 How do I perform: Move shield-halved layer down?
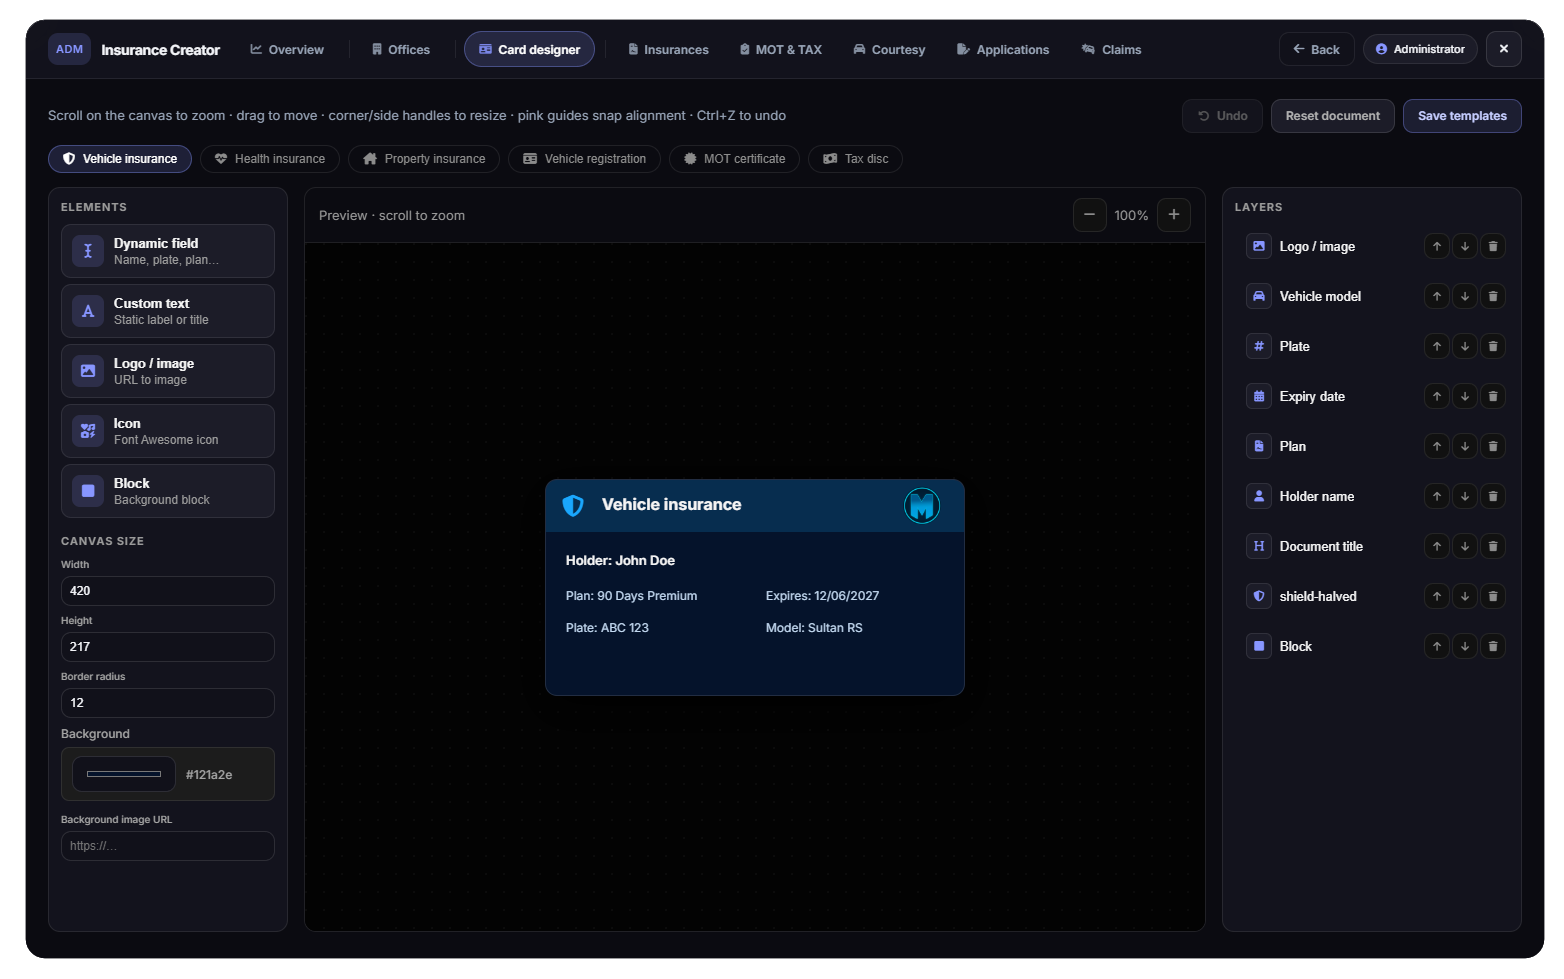click(x=1464, y=596)
